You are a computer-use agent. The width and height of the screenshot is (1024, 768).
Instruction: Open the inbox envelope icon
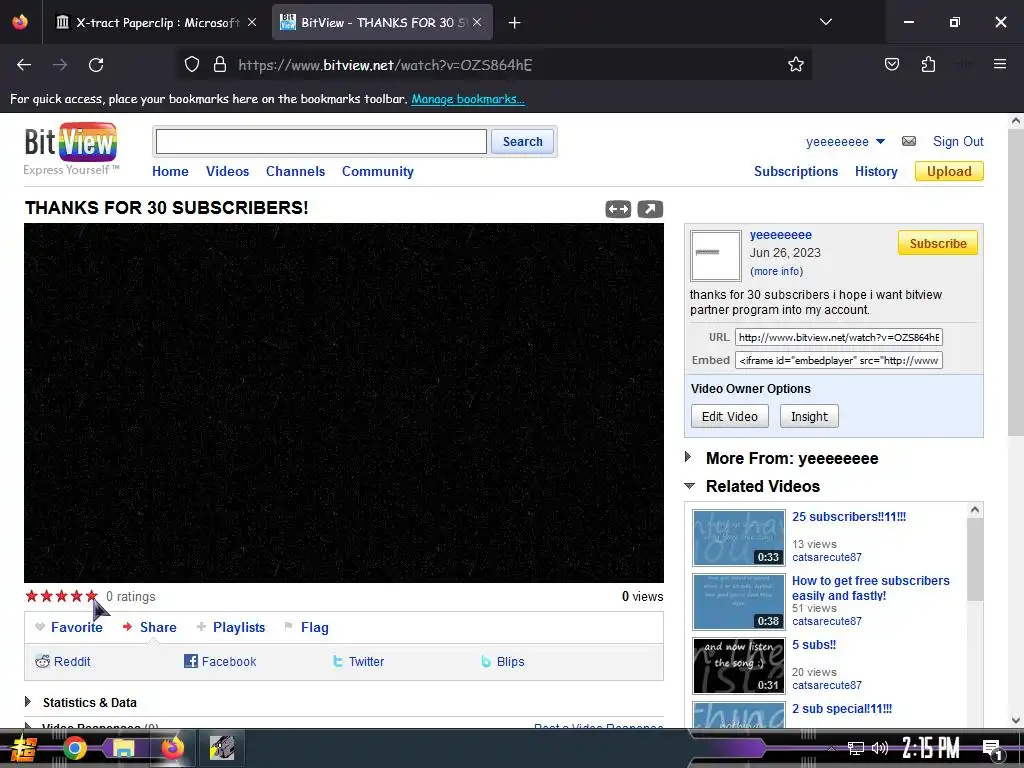tap(908, 141)
